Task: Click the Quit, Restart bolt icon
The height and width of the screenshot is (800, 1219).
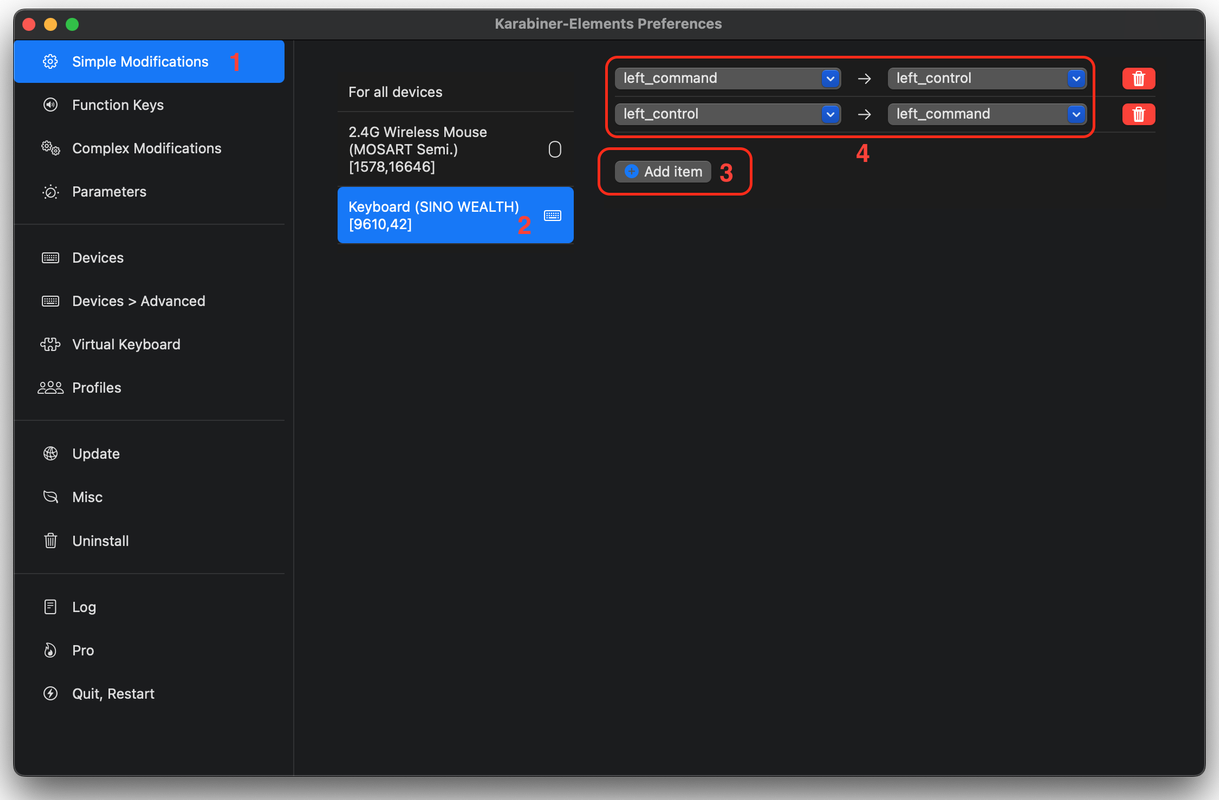Action: click(x=50, y=694)
